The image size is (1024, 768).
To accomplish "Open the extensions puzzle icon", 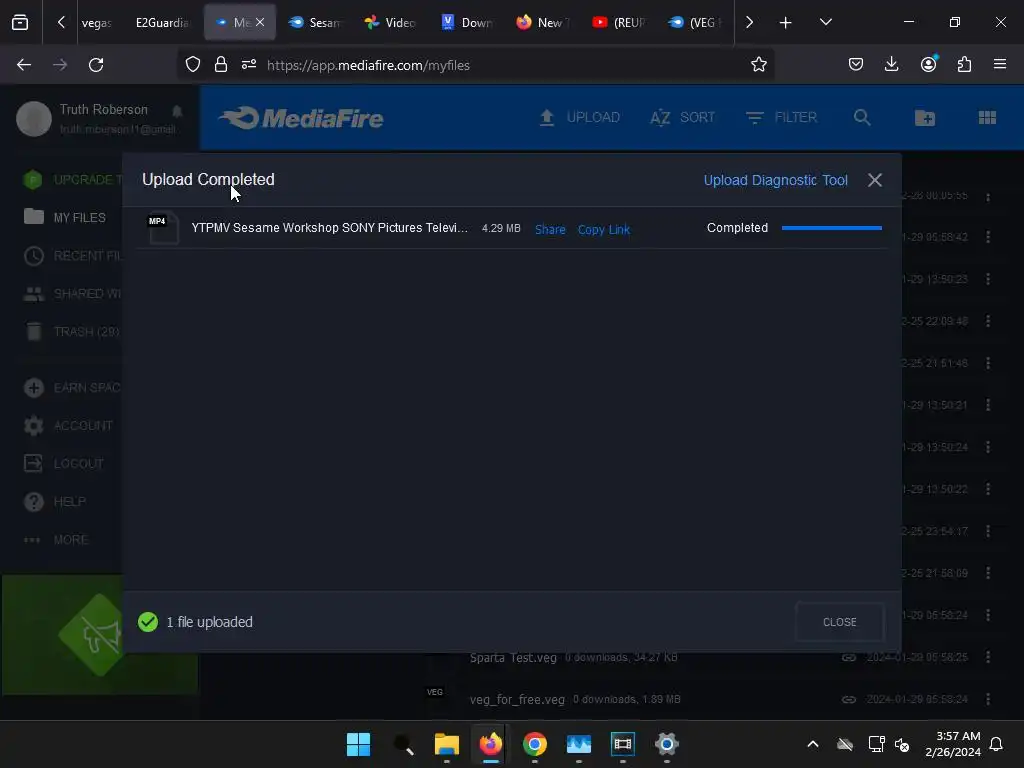I will click(x=964, y=64).
